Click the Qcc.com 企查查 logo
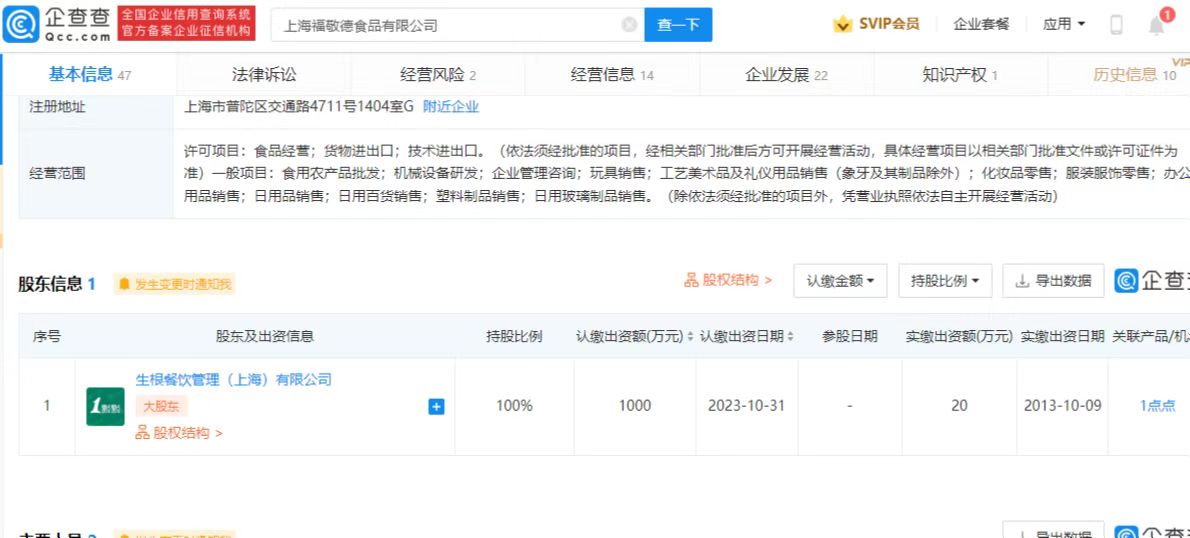Viewport: 1190px width, 538px height. pyautogui.click(x=57, y=24)
